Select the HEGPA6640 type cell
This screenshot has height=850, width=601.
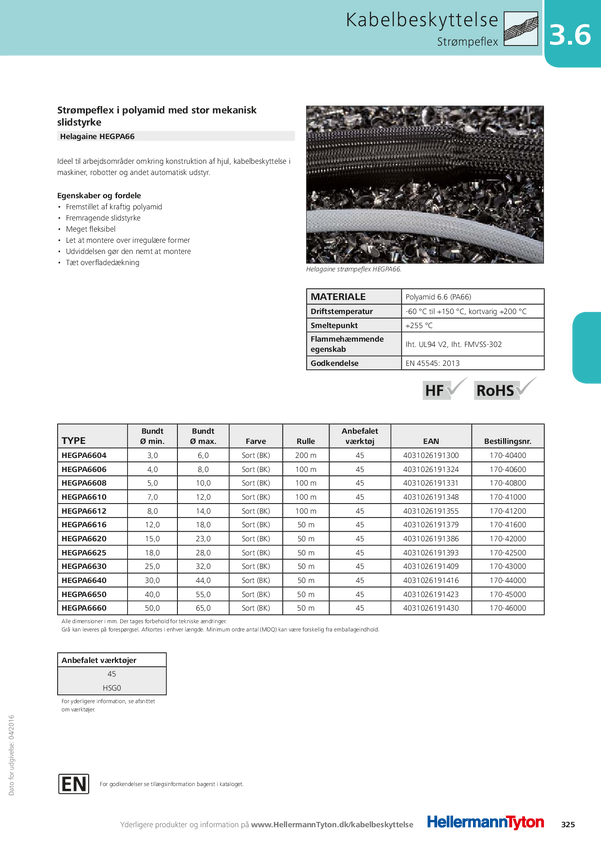tap(92, 581)
